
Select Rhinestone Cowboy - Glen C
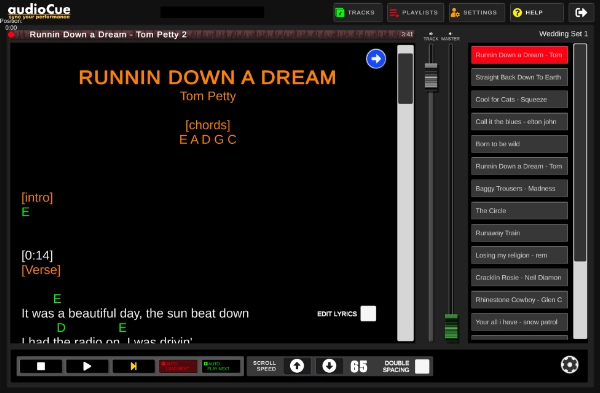(519, 300)
